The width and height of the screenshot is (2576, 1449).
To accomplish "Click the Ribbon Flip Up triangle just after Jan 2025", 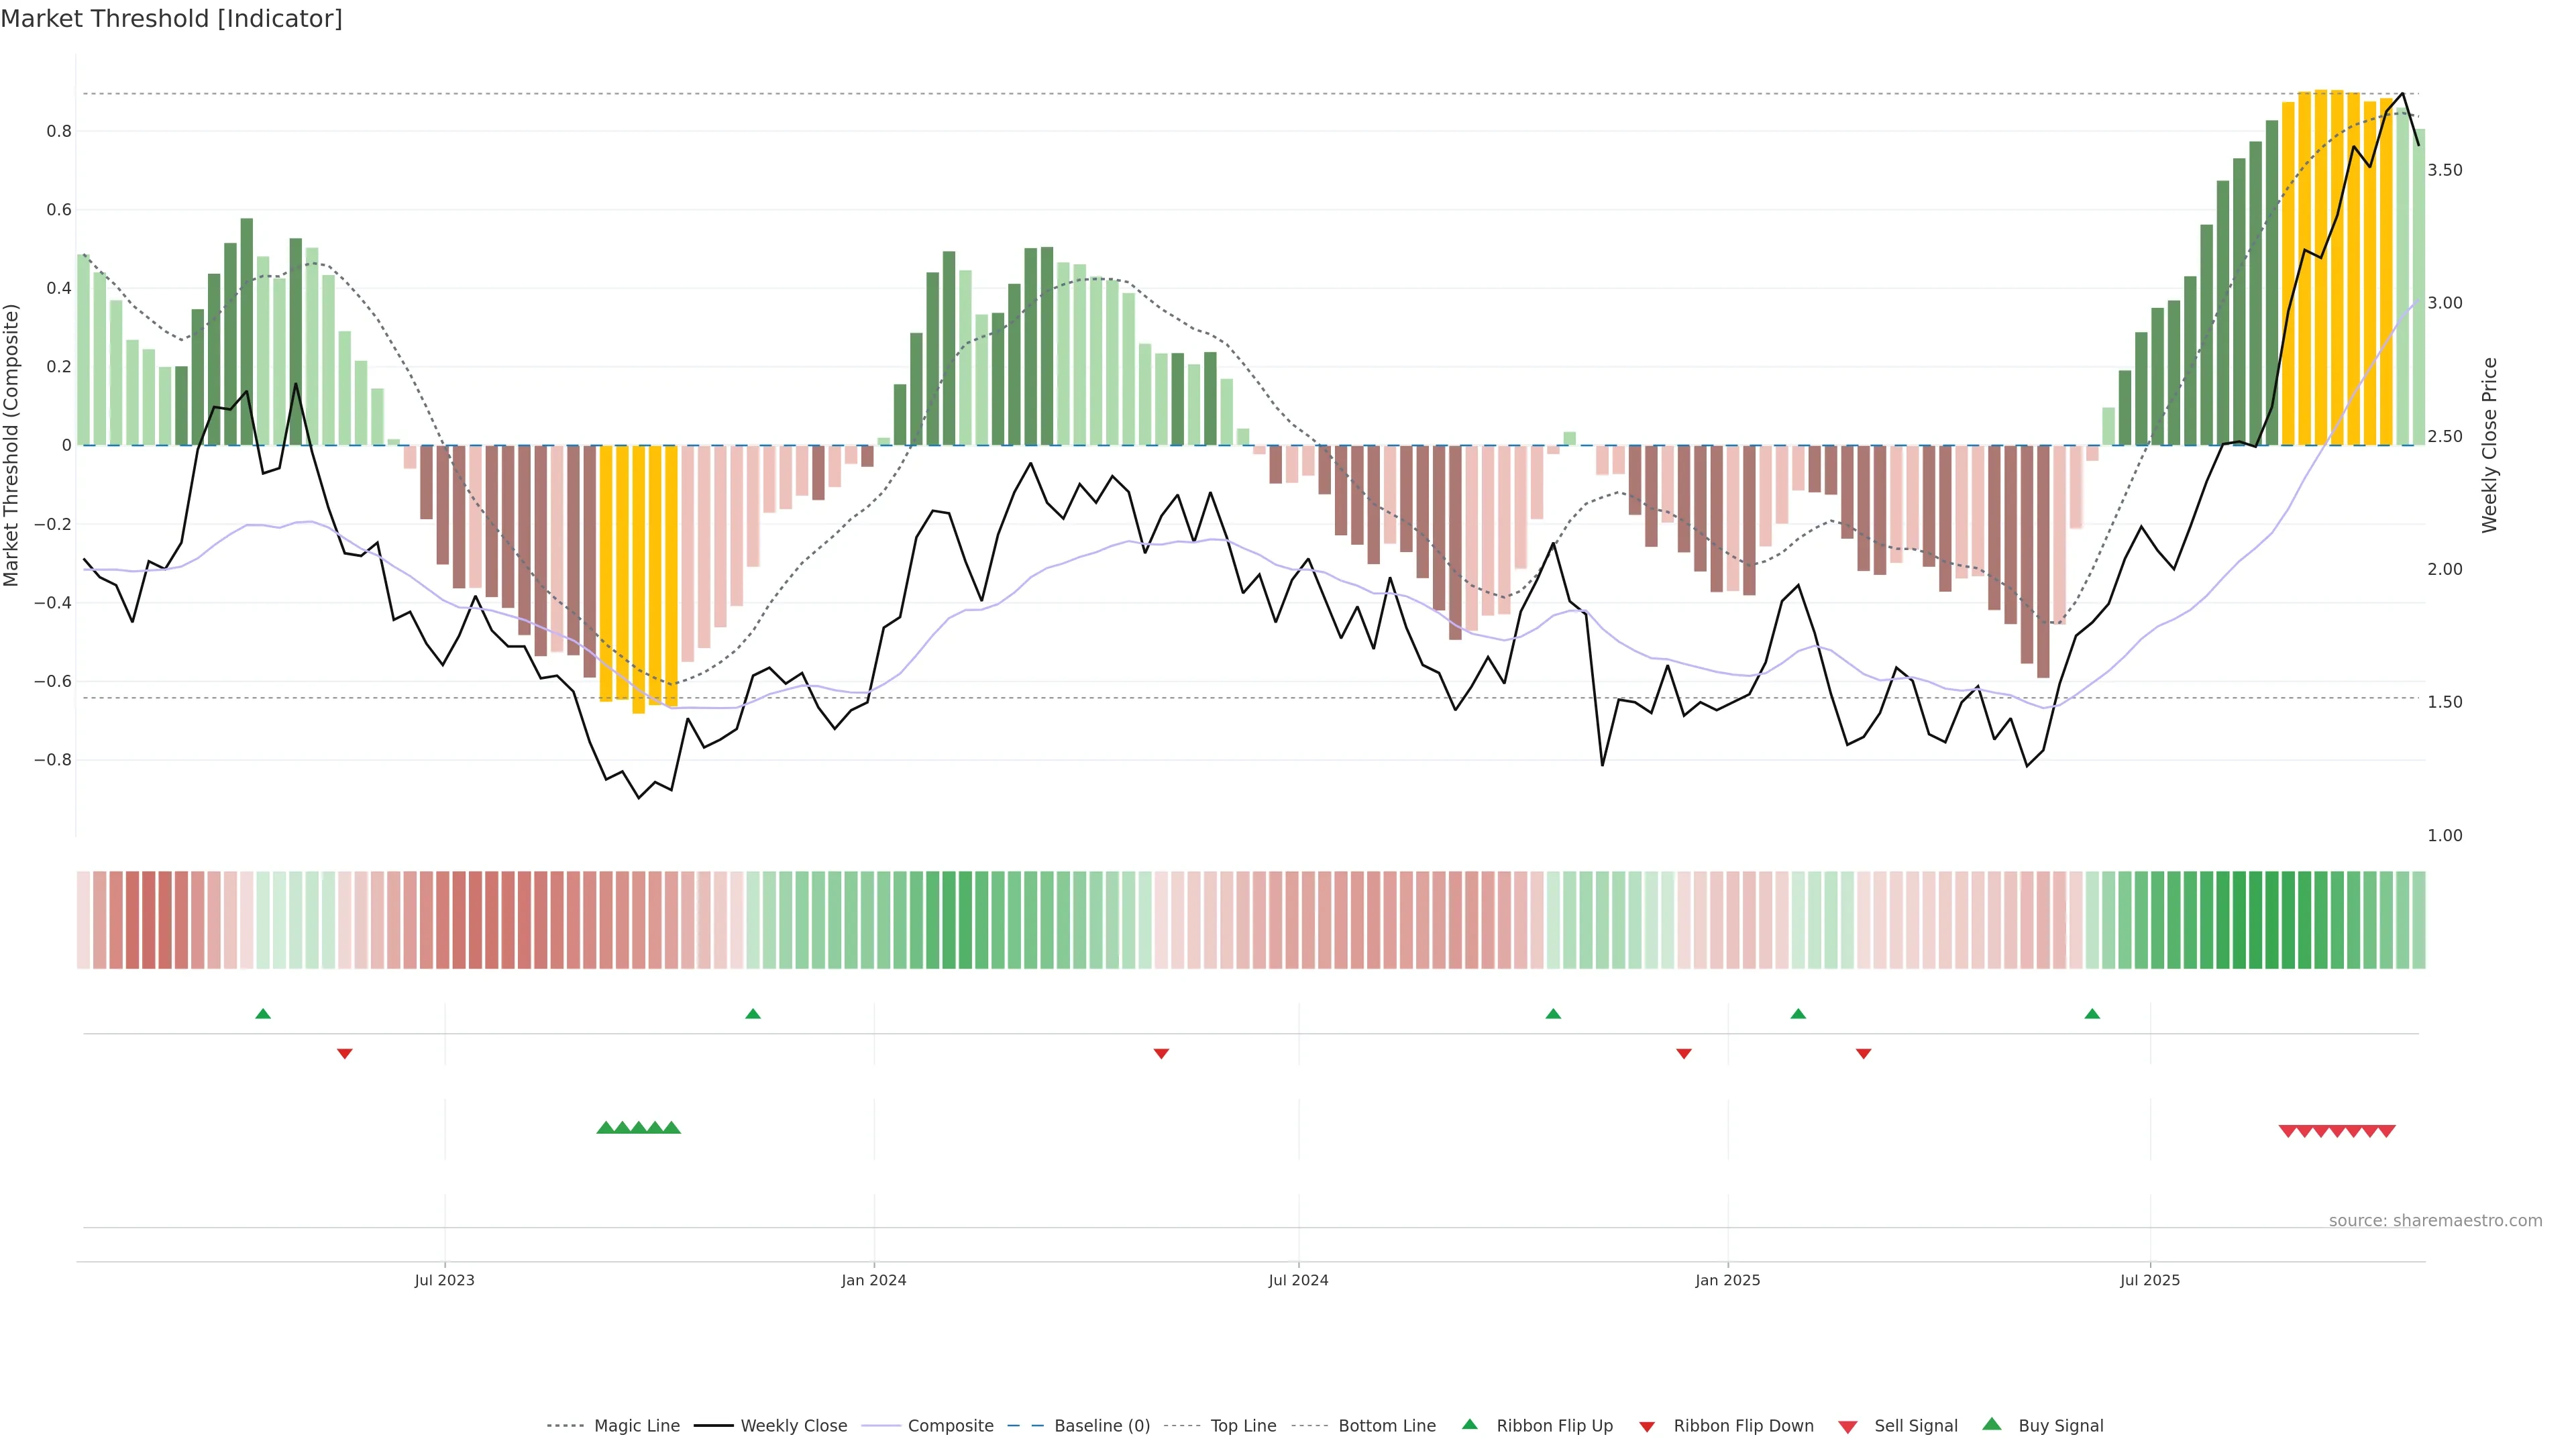I will click(1798, 1014).
